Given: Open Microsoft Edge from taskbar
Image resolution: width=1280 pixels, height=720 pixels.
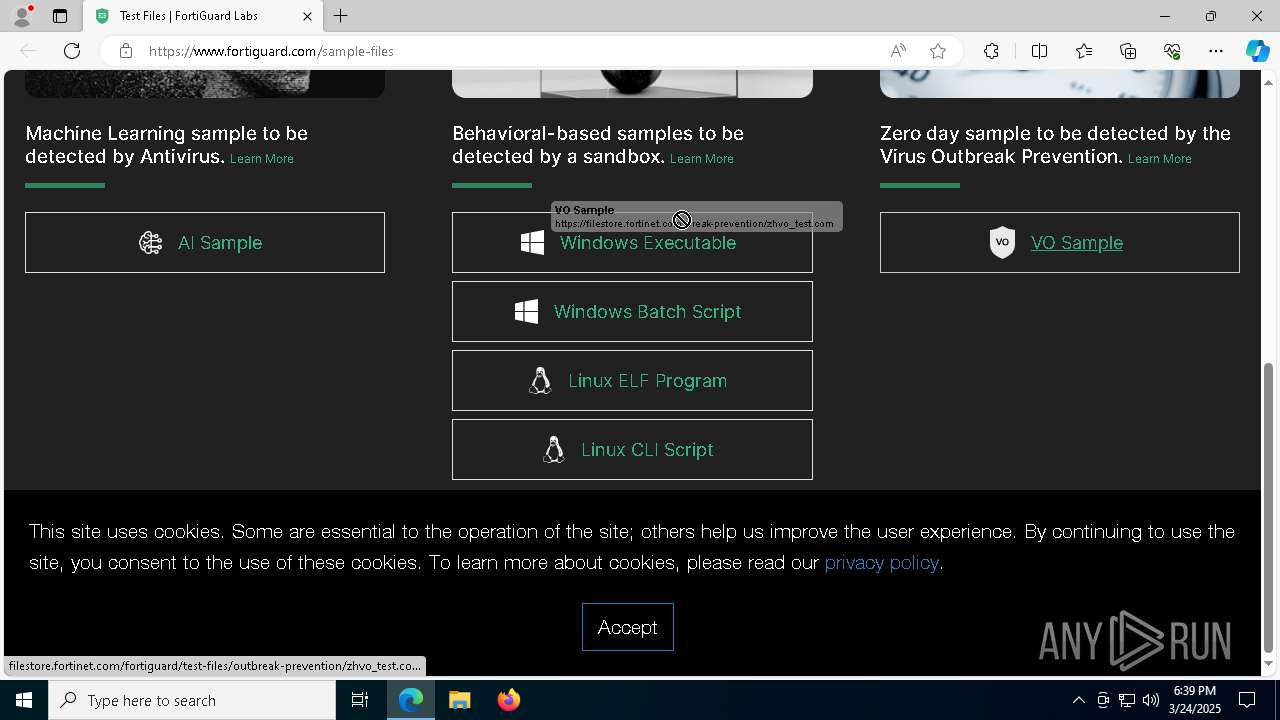Looking at the screenshot, I should coord(411,700).
